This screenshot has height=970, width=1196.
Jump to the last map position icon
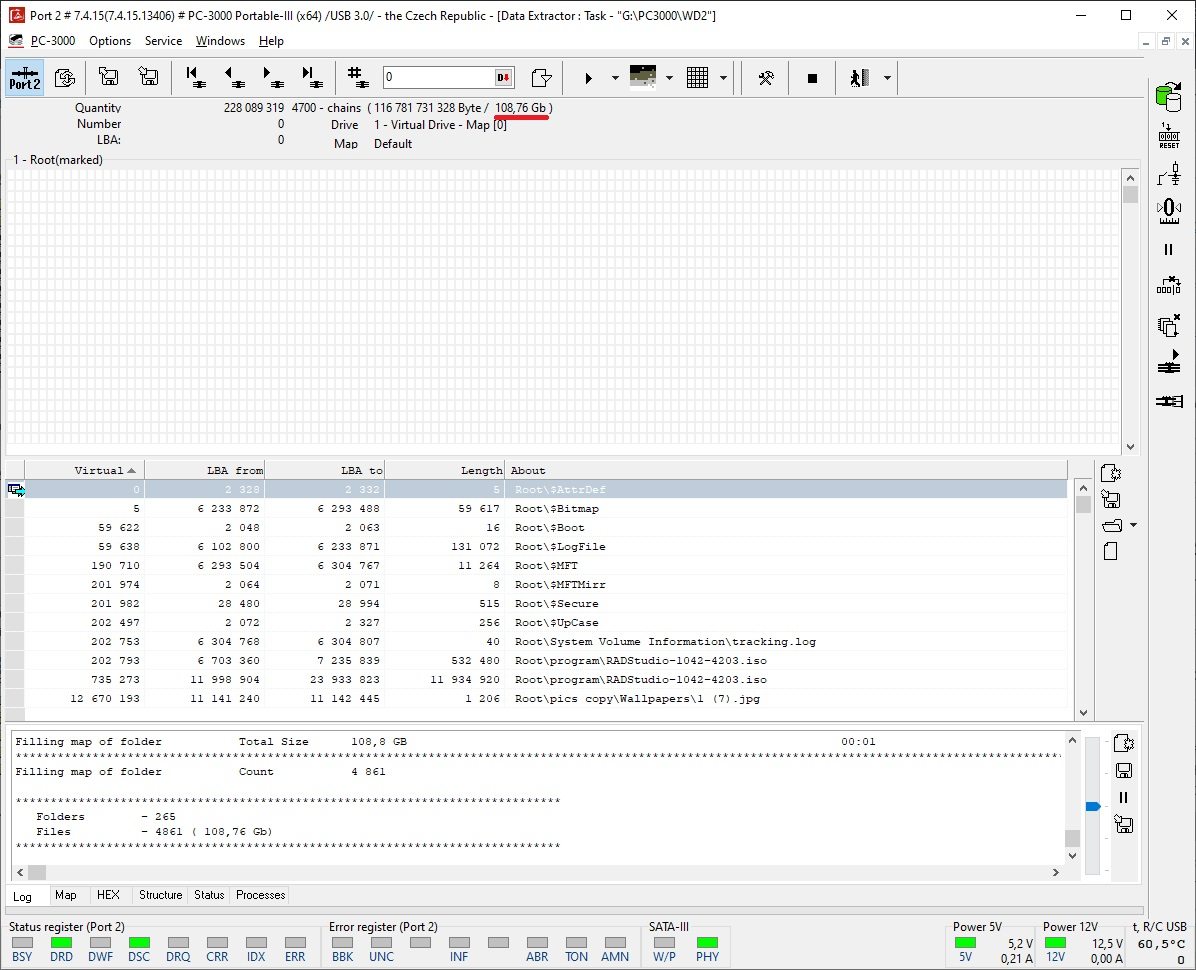[x=310, y=78]
